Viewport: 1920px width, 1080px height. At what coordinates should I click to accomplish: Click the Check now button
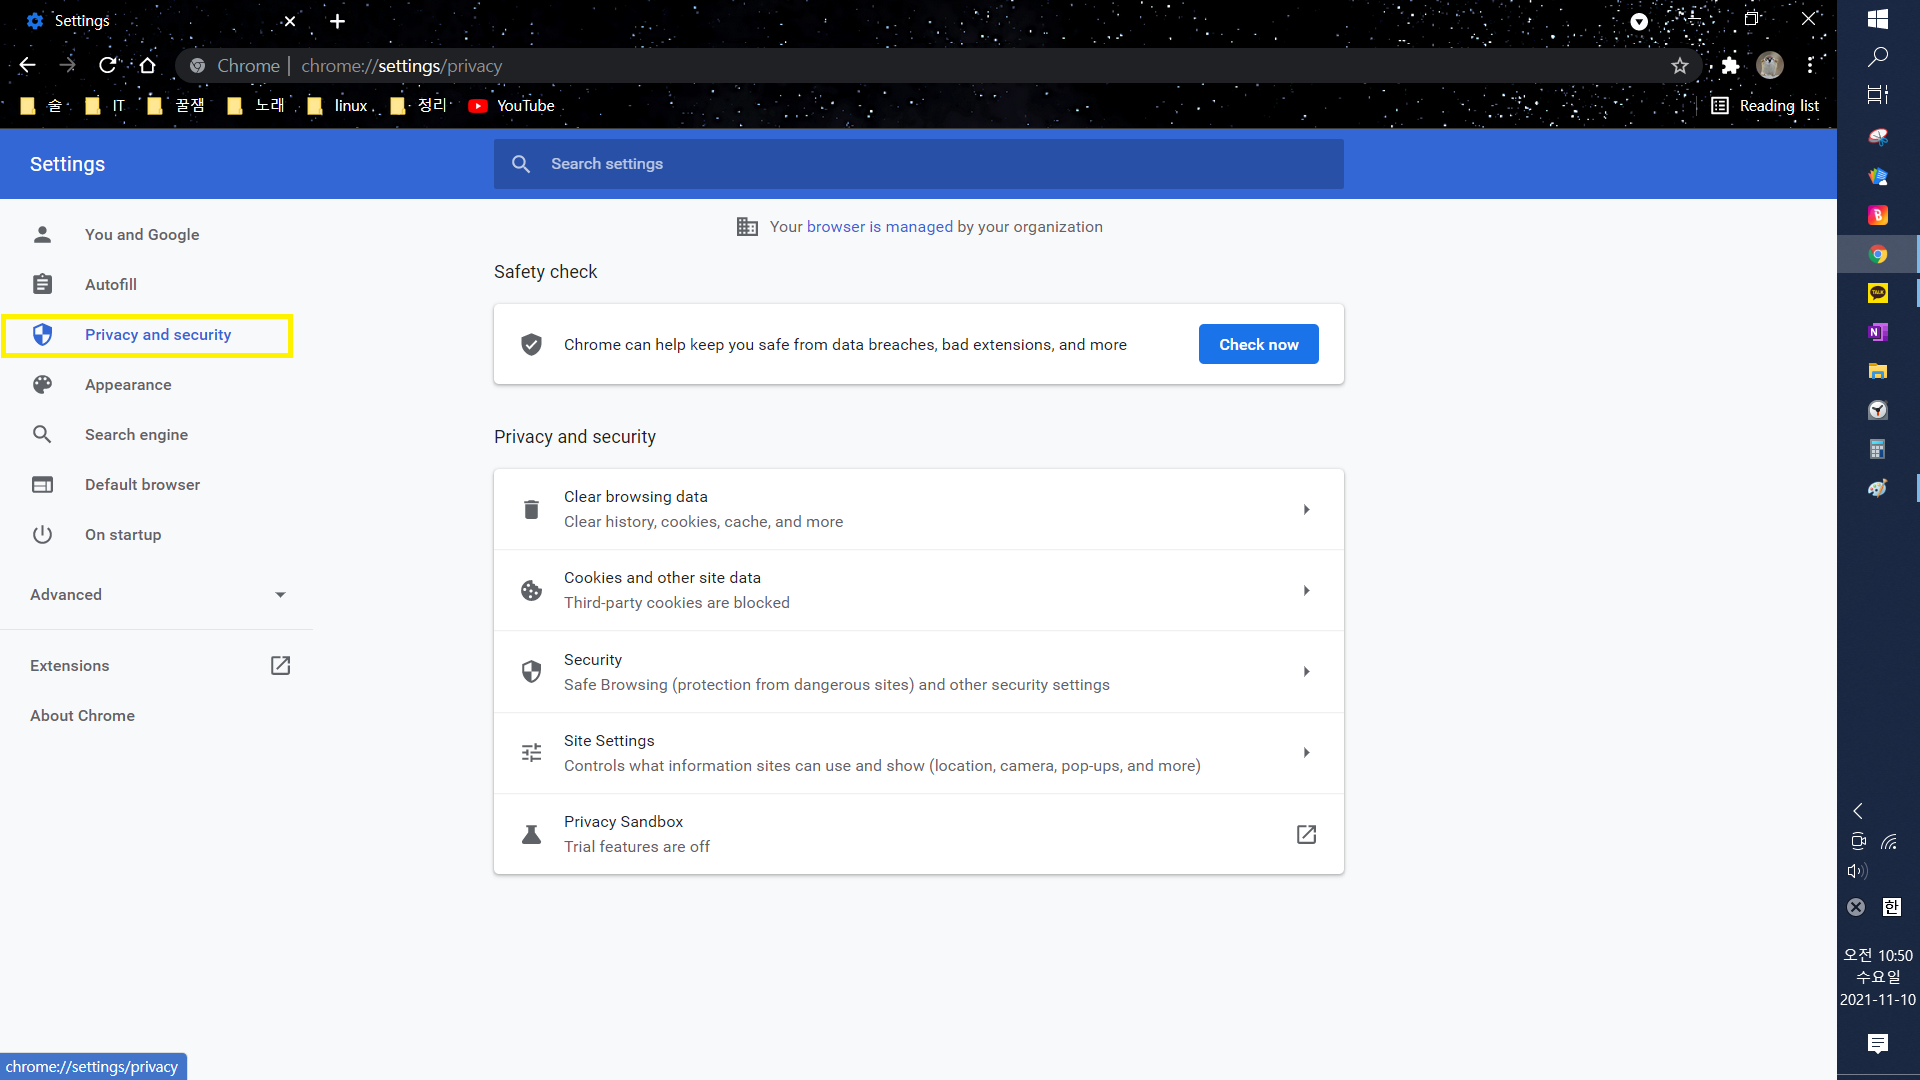(x=1258, y=344)
